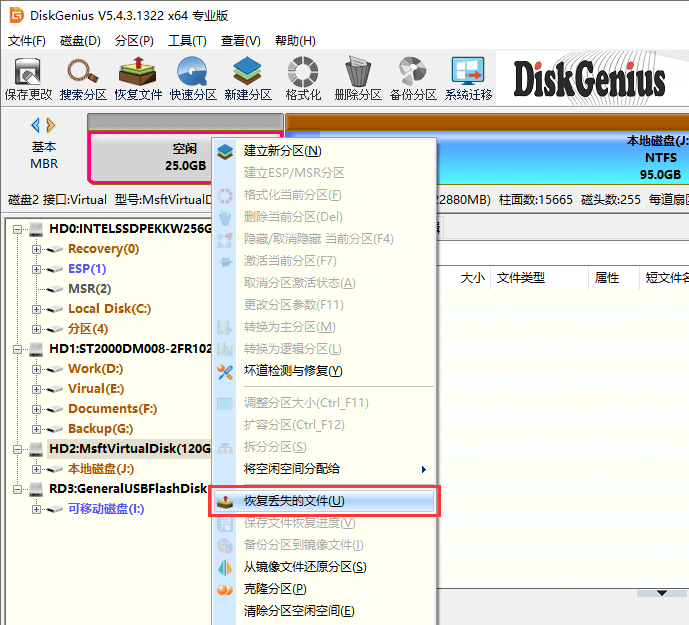
Task: Choose 从镜像文件还原分区(S) menu entry
Action: 324,567
